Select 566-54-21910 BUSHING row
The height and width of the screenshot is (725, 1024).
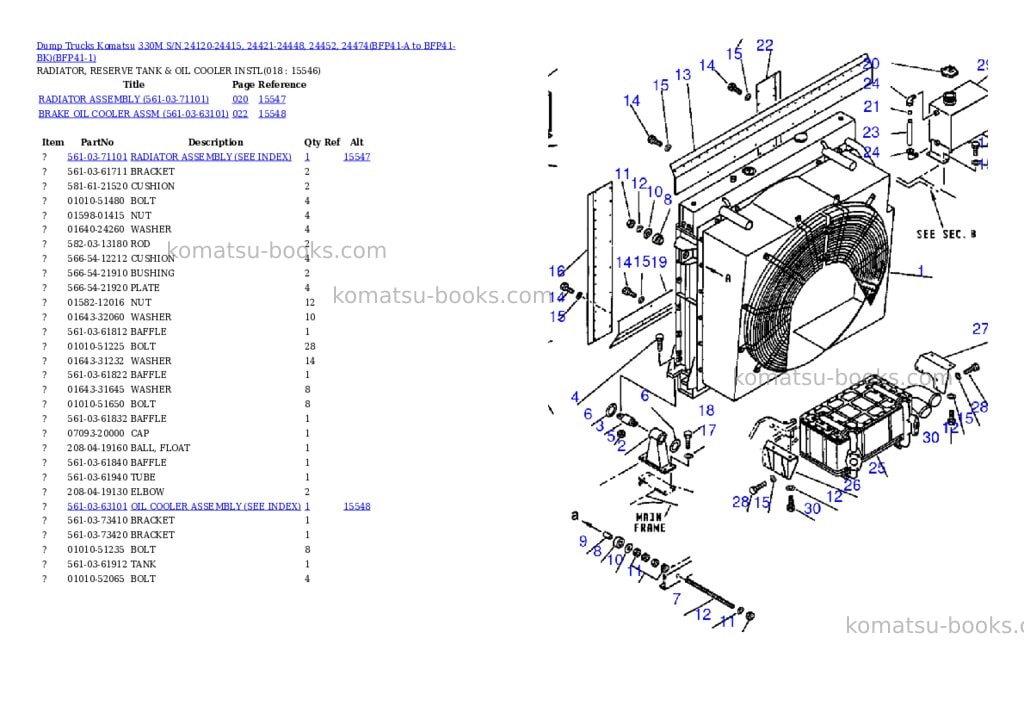pos(176,273)
